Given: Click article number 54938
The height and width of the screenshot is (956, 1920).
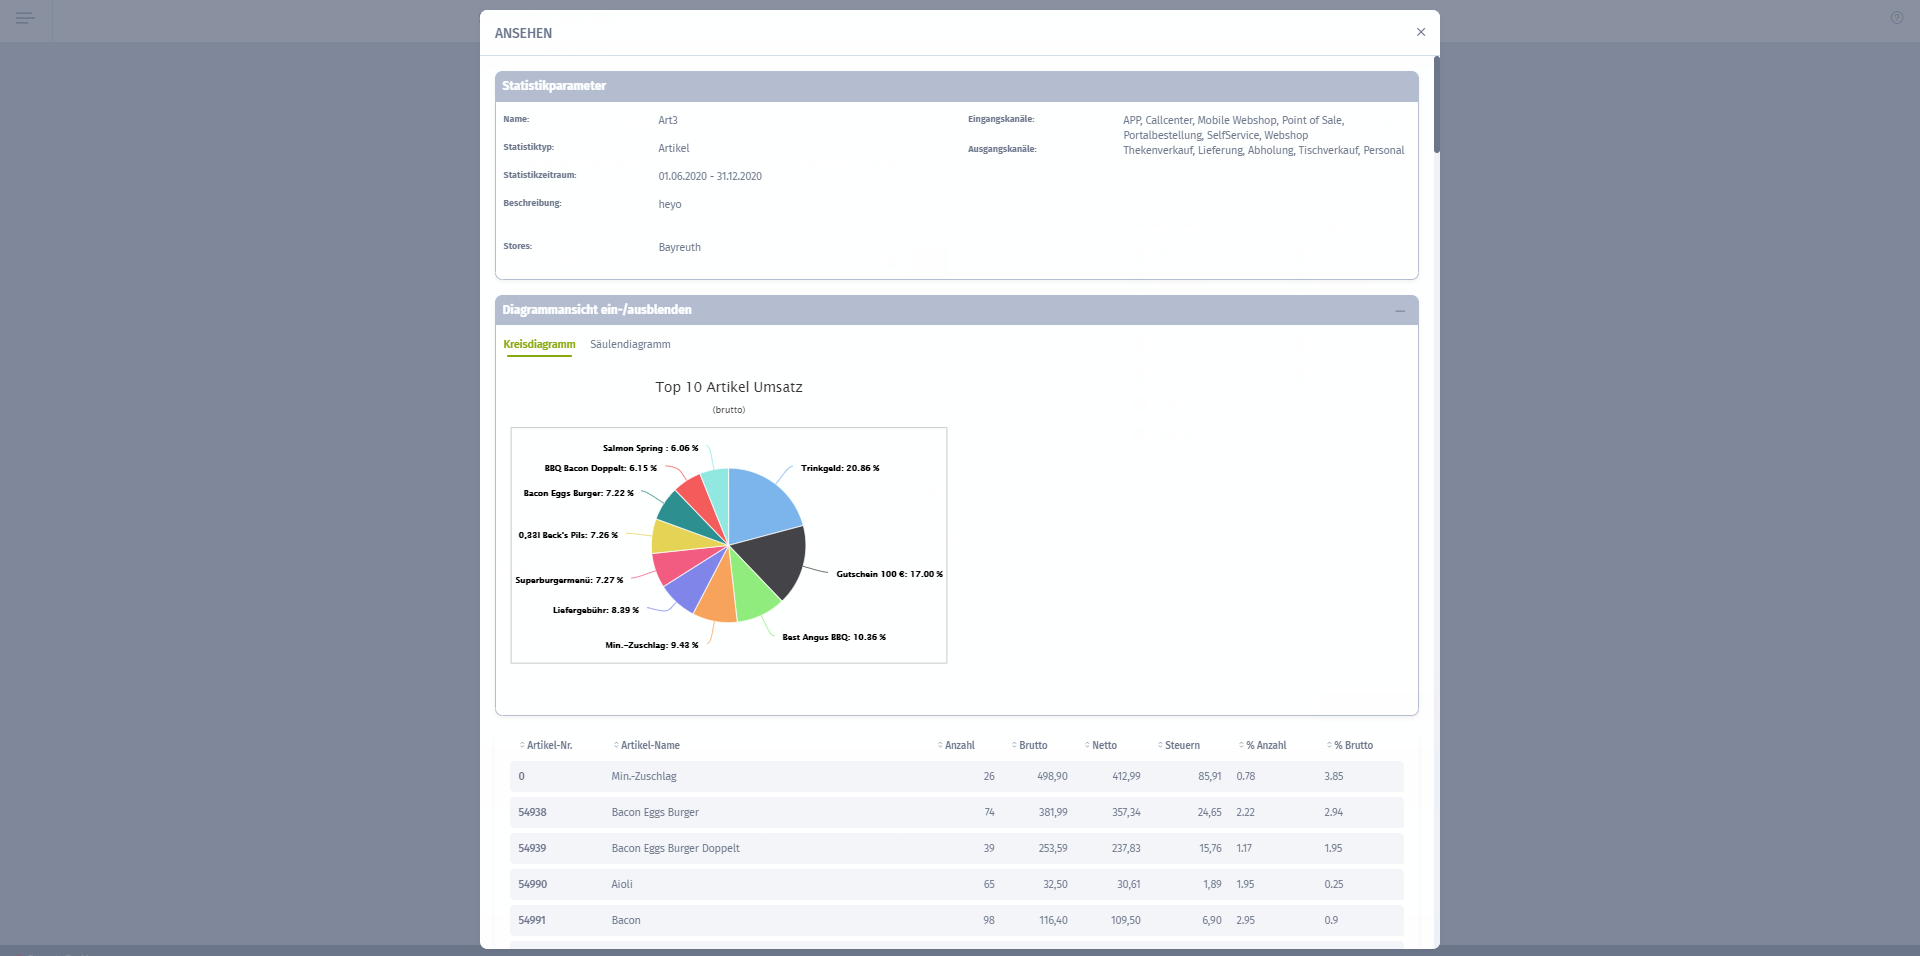Looking at the screenshot, I should 532,812.
